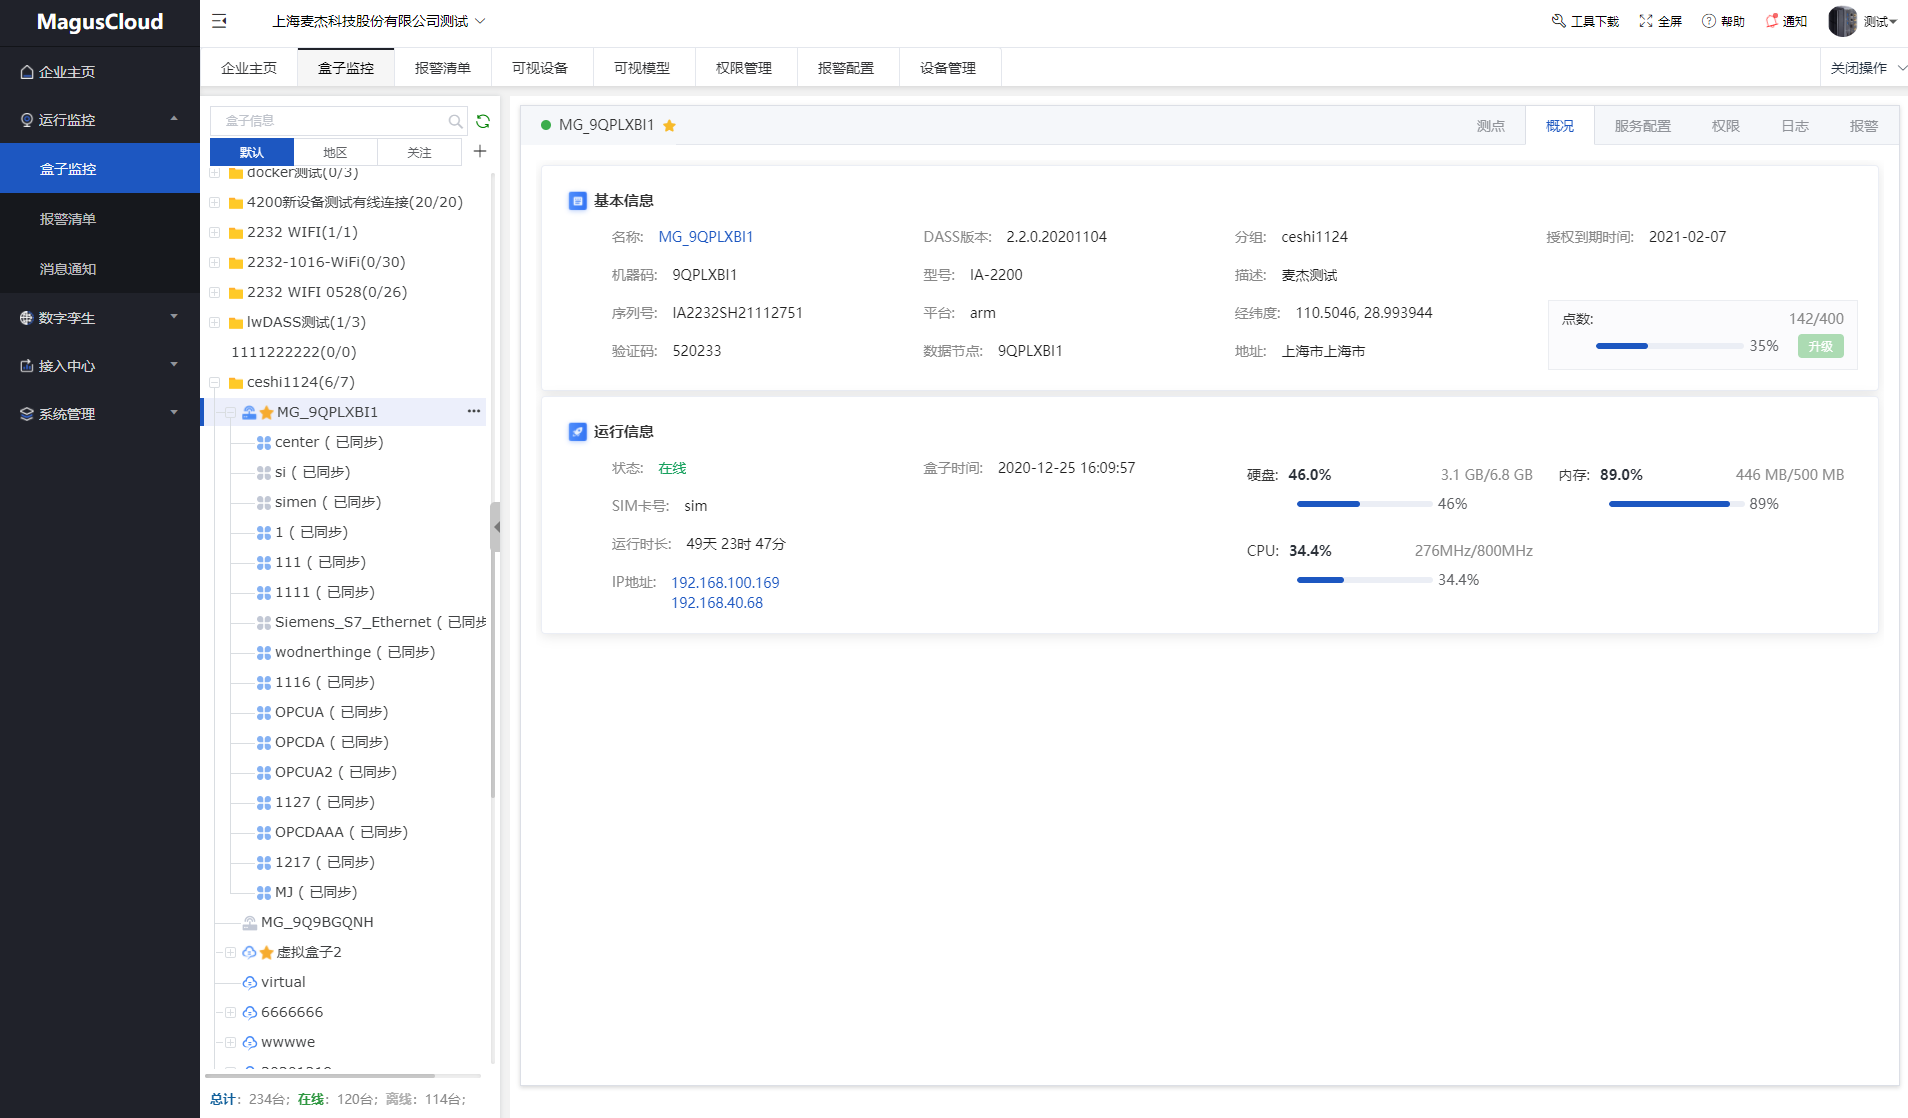Select the wodnerthinge tree node
Screen dimensions: 1908x1118
coord(346,652)
